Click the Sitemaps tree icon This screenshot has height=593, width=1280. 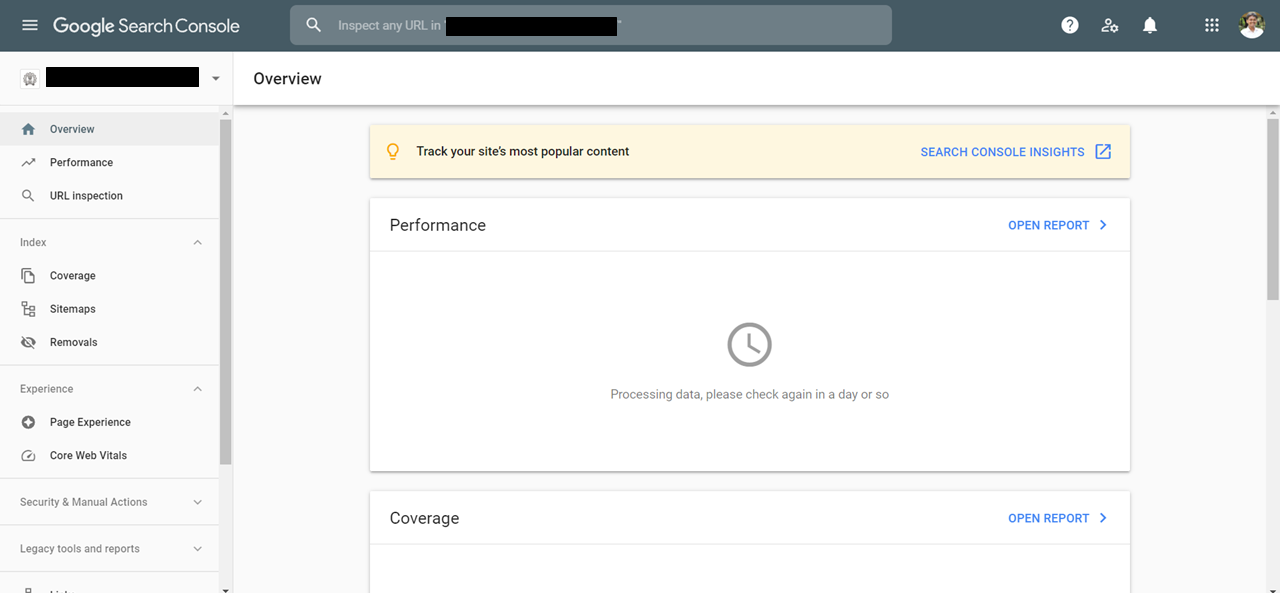pyautogui.click(x=28, y=309)
